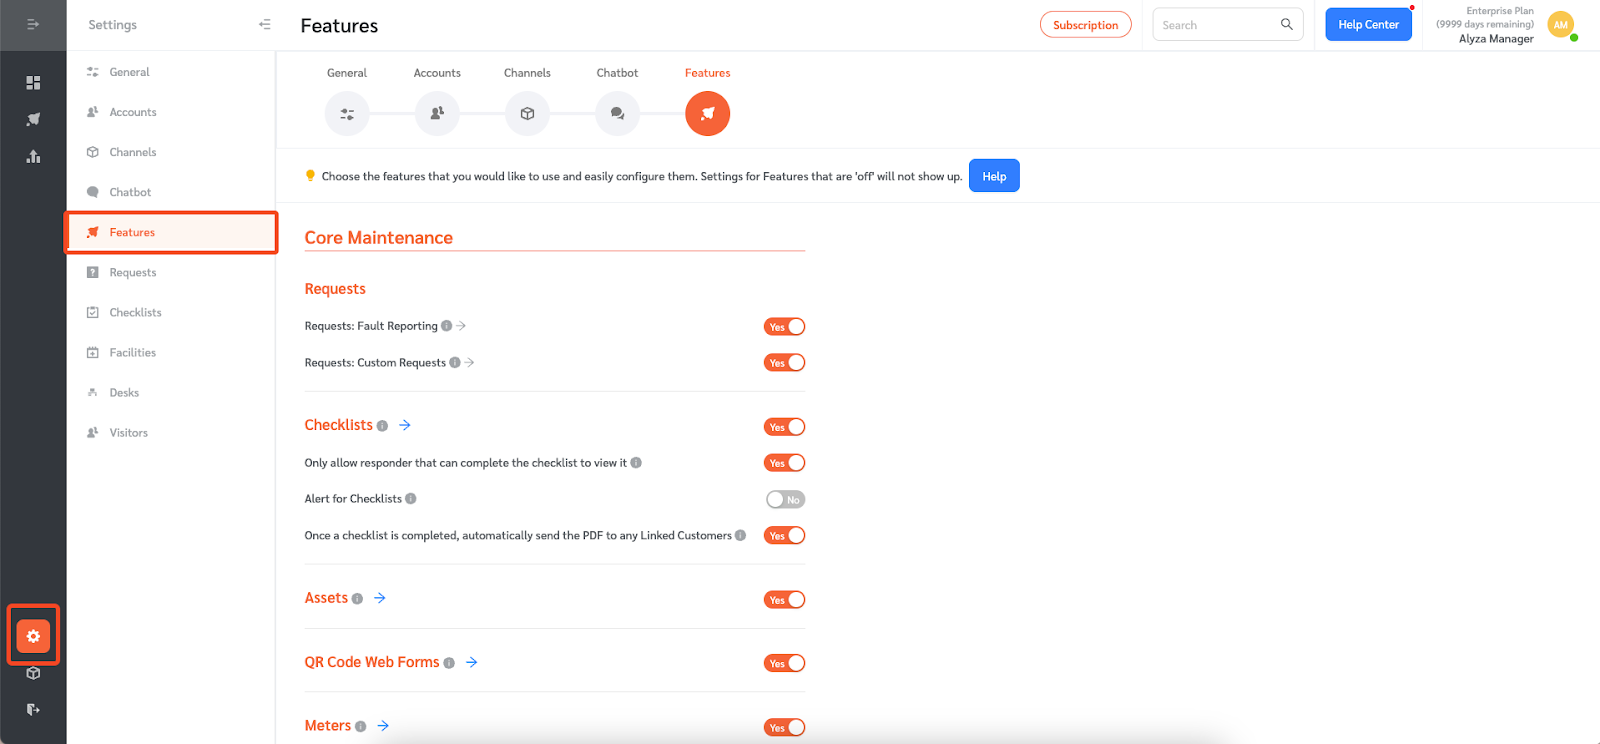The width and height of the screenshot is (1600, 744).
Task: Toggle Requests: Fault Reporting switch
Action: (x=784, y=327)
